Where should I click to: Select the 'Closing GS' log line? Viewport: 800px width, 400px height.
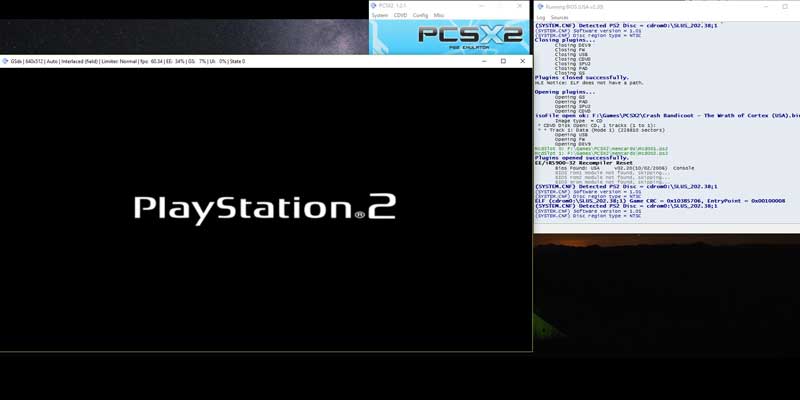click(570, 73)
